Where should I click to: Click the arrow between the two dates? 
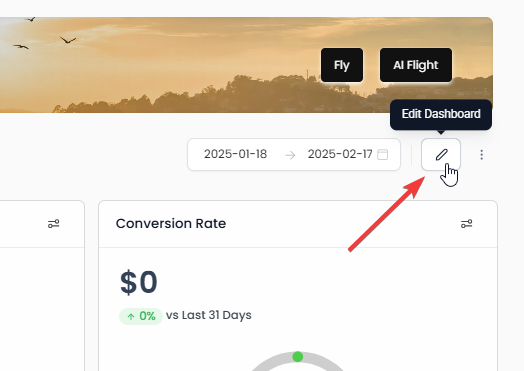(290, 155)
